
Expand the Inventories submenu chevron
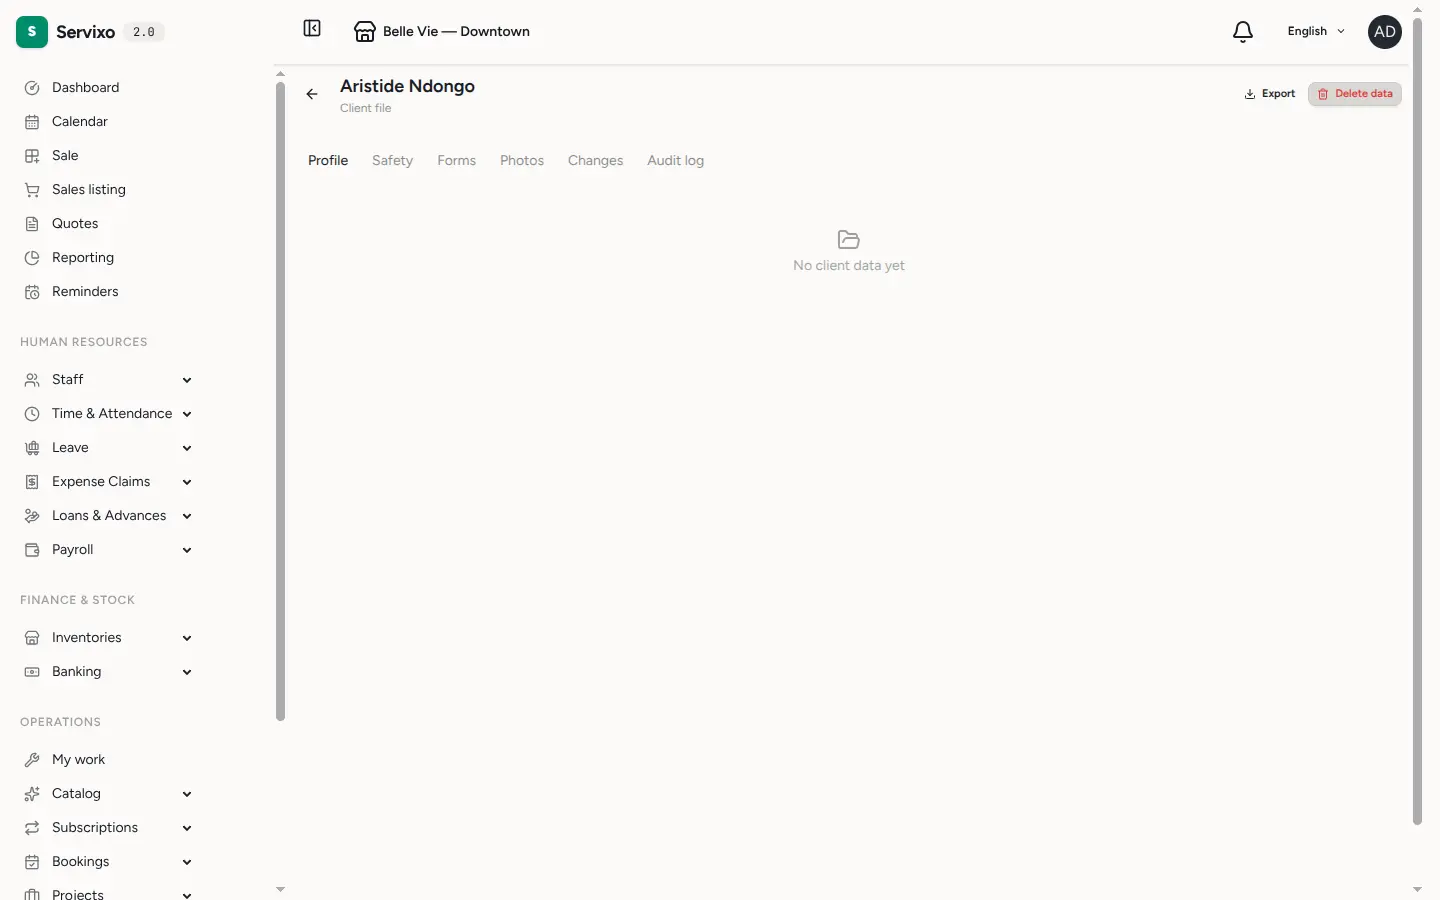click(x=187, y=638)
